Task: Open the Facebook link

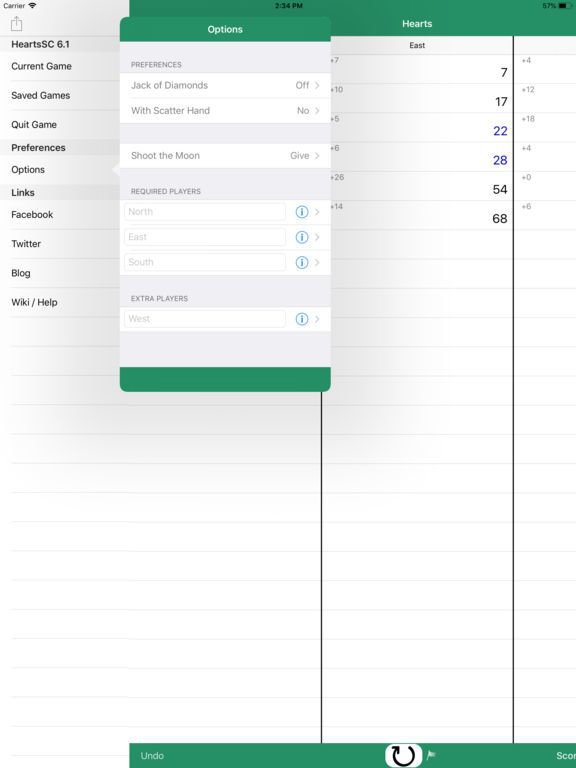Action: (x=32, y=215)
